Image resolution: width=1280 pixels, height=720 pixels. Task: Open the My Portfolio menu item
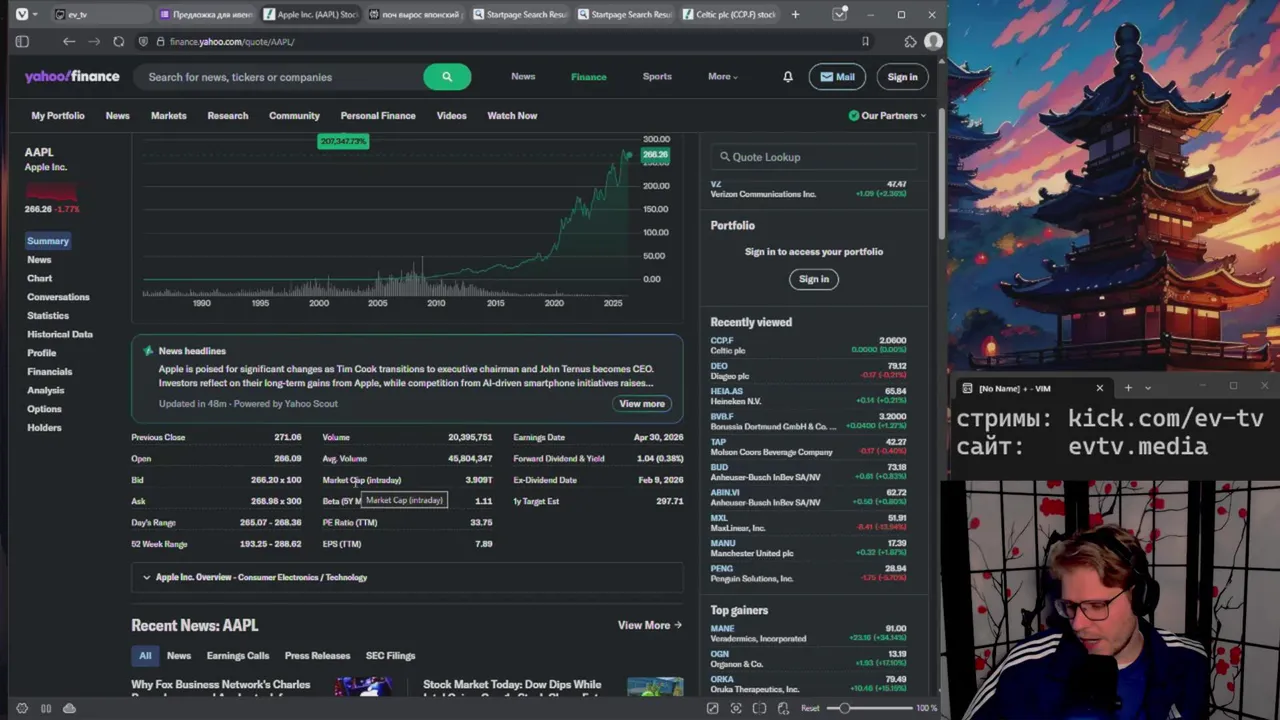58,116
